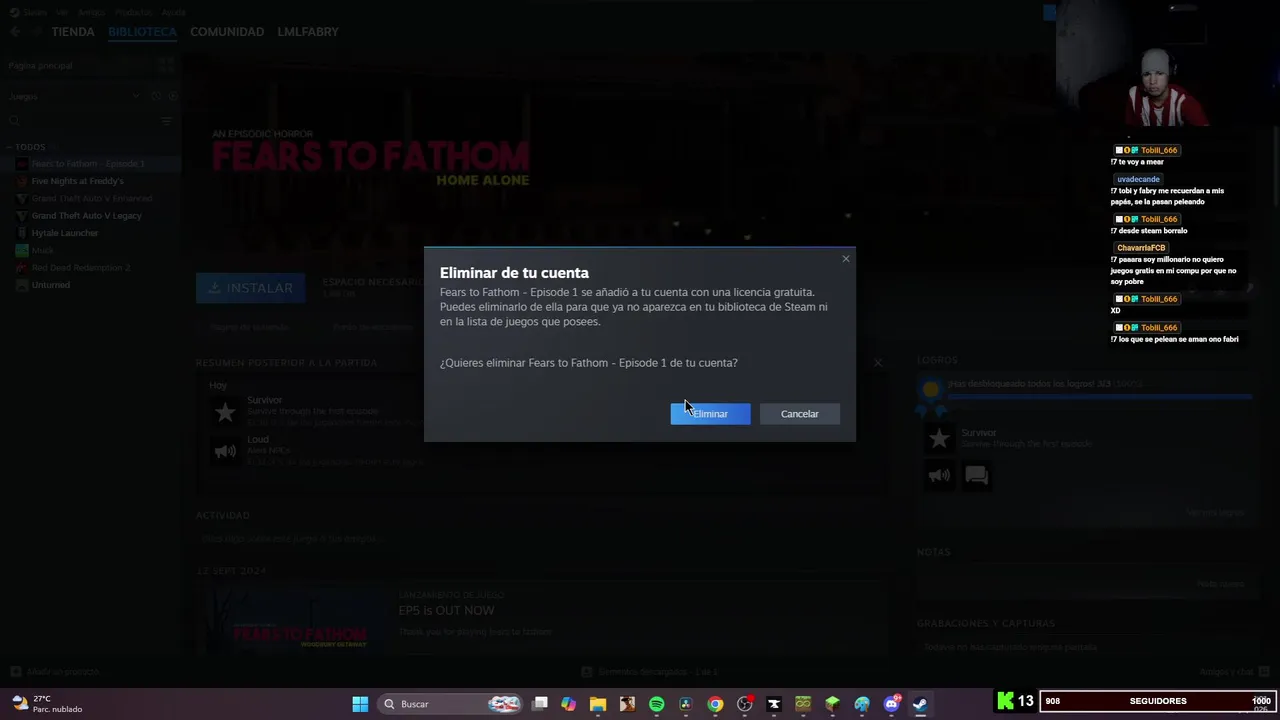Open the Ver menu
Image resolution: width=1280 pixels, height=720 pixels.
point(62,12)
